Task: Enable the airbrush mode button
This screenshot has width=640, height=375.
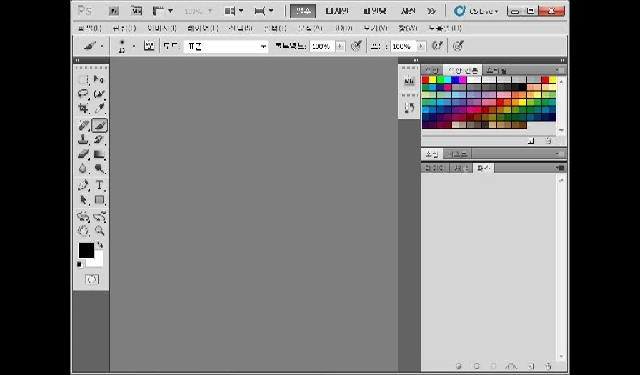Action: pos(438,46)
